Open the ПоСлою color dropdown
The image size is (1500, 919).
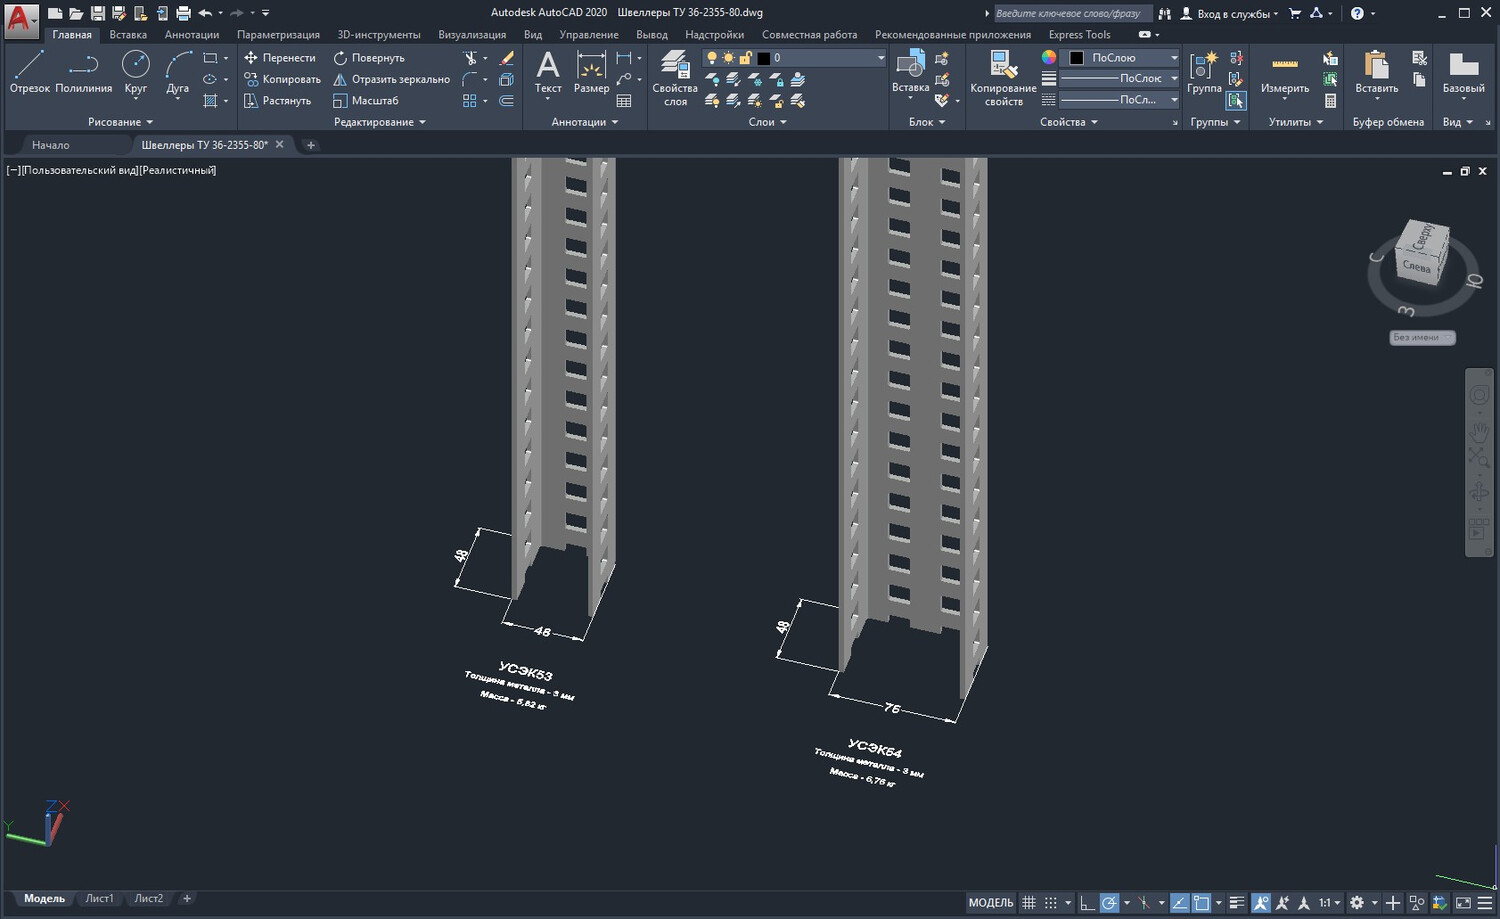[x=1121, y=58]
